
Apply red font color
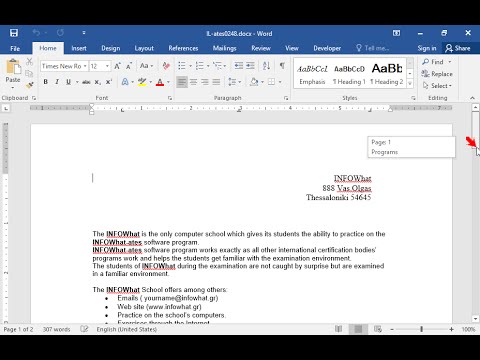(x=160, y=82)
